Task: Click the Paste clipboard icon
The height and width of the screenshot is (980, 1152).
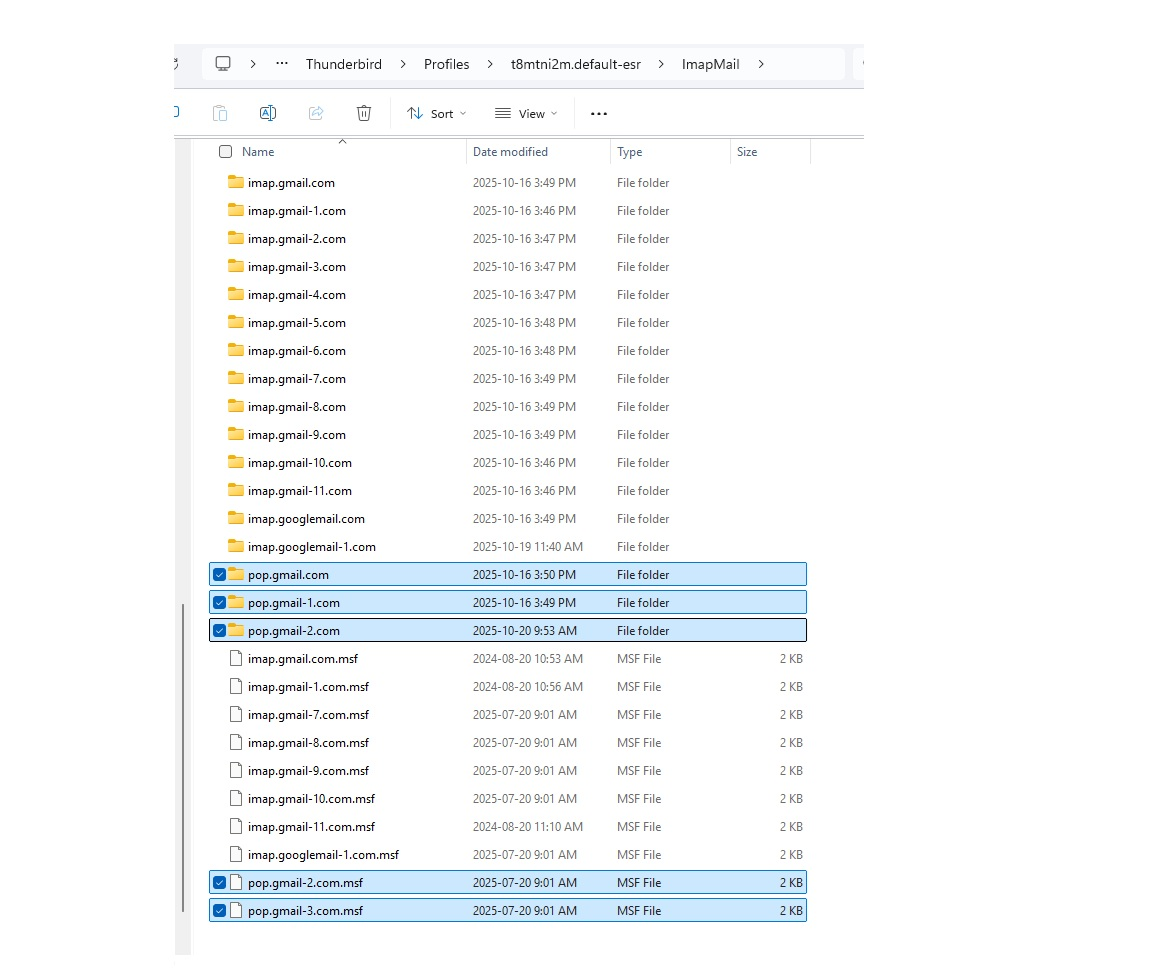Action: (x=220, y=113)
